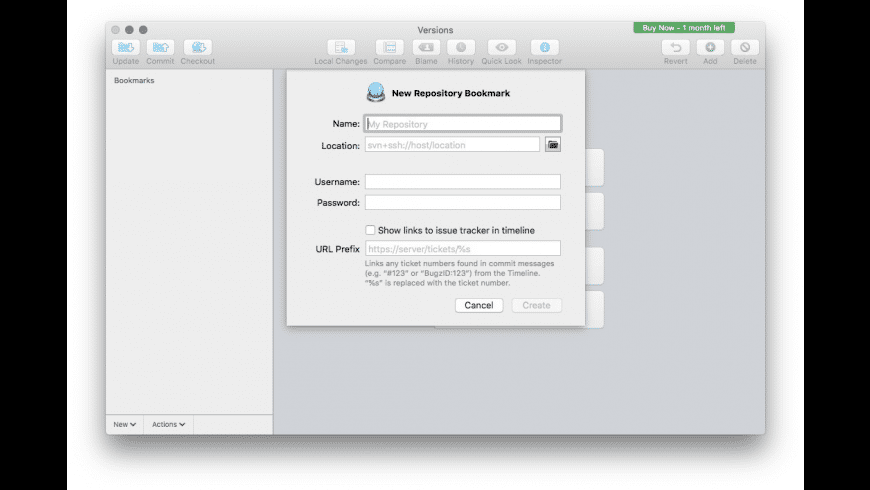Open the History view
This screenshot has width=870, height=490.
click(461, 48)
